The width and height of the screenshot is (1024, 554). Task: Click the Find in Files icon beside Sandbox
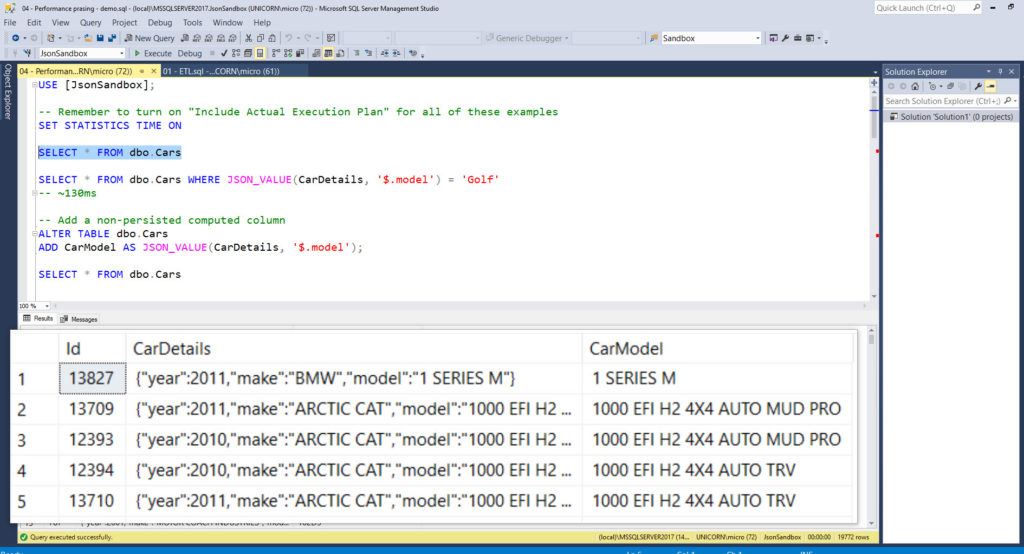click(x=654, y=38)
